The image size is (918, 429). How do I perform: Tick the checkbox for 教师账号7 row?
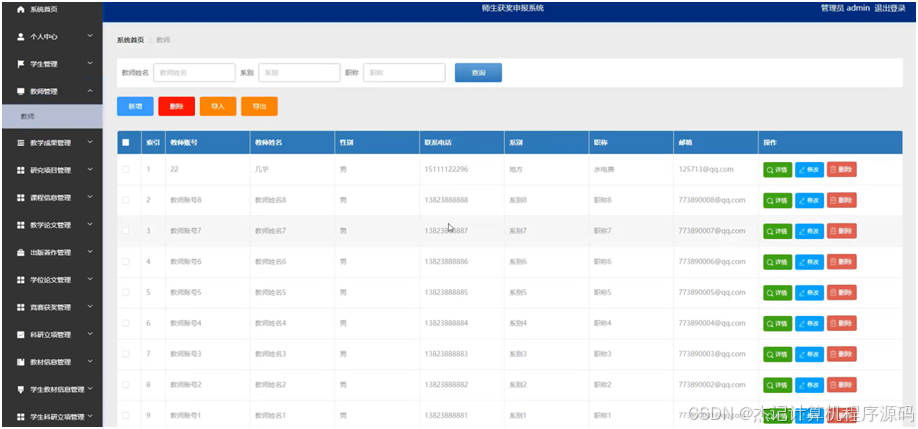126,231
